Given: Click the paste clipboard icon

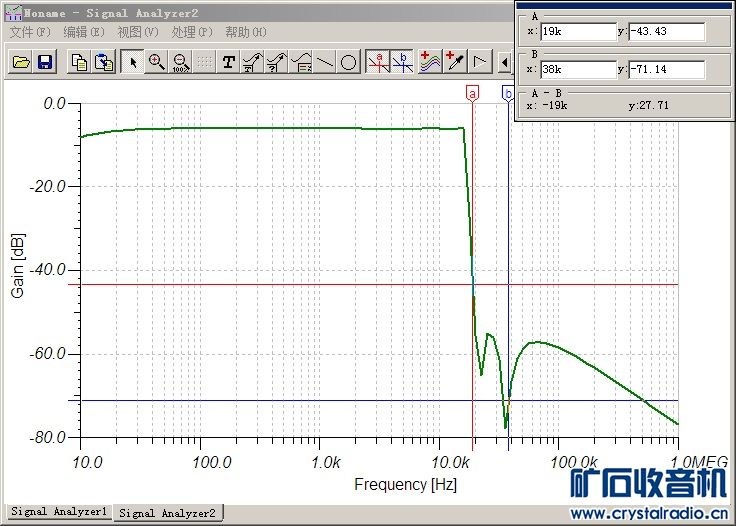Looking at the screenshot, I should 103,62.
